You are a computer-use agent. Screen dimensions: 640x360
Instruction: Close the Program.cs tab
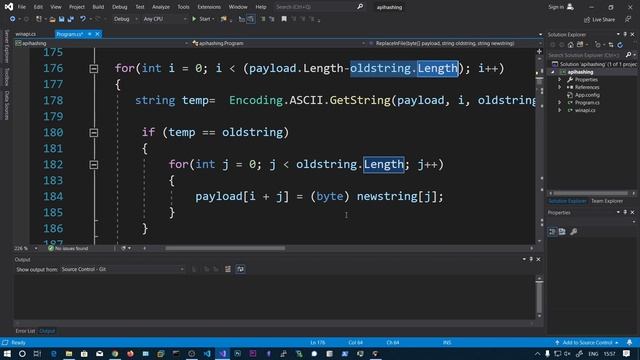coord(98,34)
